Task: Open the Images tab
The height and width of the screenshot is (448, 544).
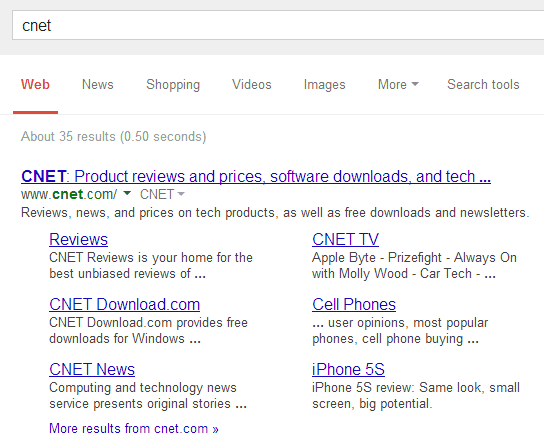Action: pyautogui.click(x=324, y=85)
